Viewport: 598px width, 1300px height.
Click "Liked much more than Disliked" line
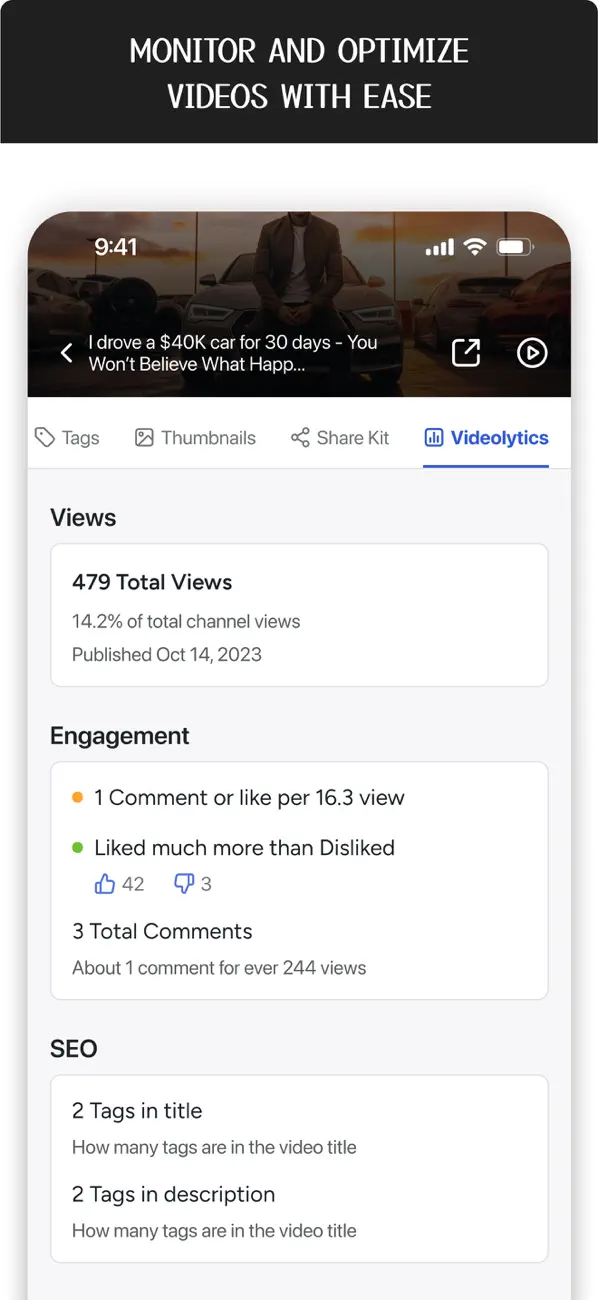tap(244, 848)
